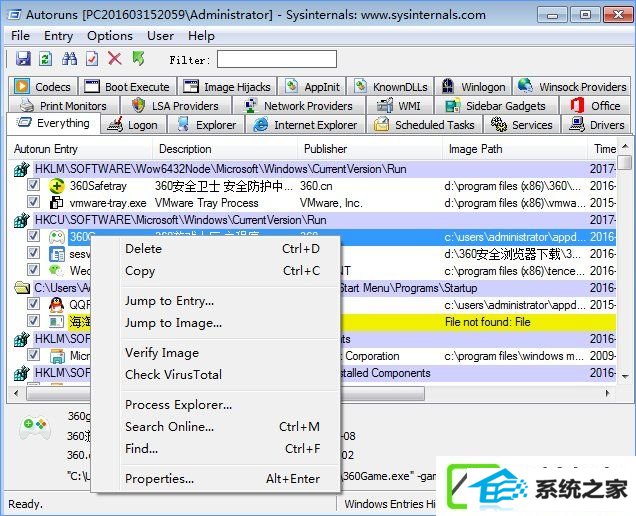Switch to the Scheduled Tasks tab
The height and width of the screenshot is (516, 636).
(424, 125)
